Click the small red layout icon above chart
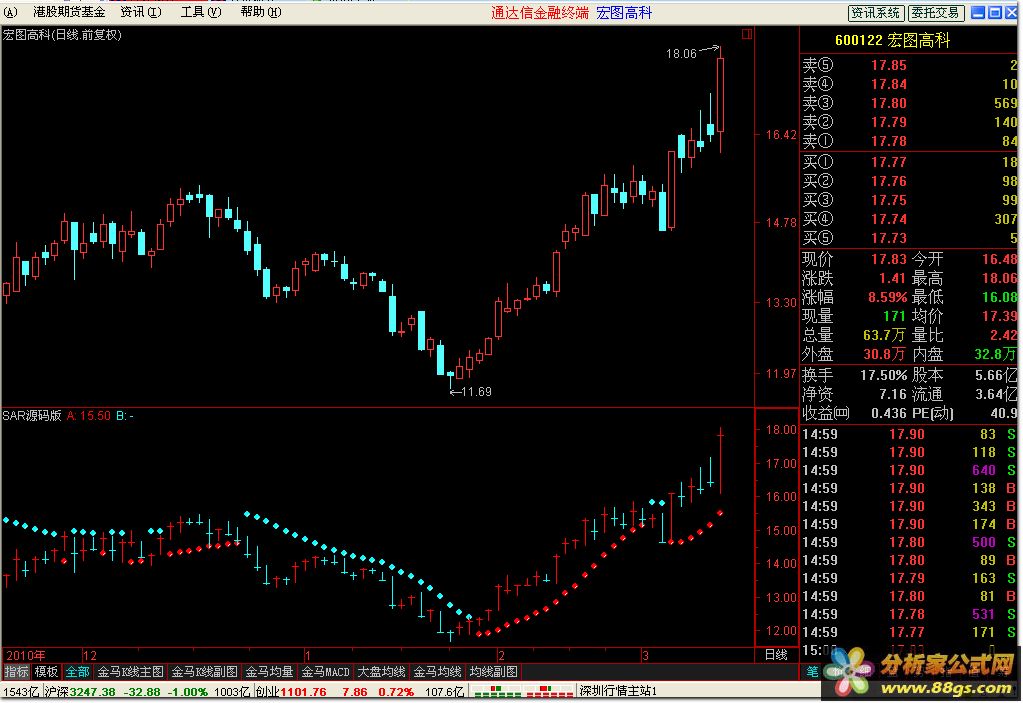 click(x=747, y=34)
